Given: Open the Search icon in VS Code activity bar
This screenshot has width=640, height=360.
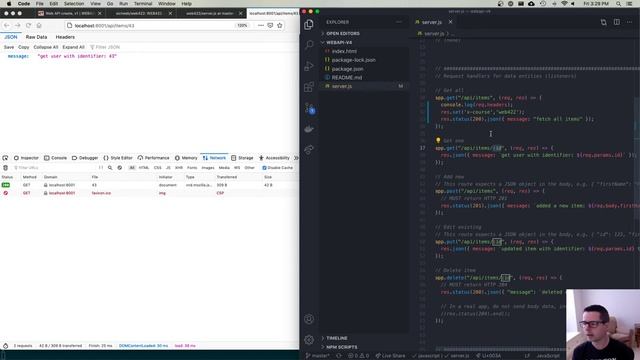Looking at the screenshot, I should 309,44.
